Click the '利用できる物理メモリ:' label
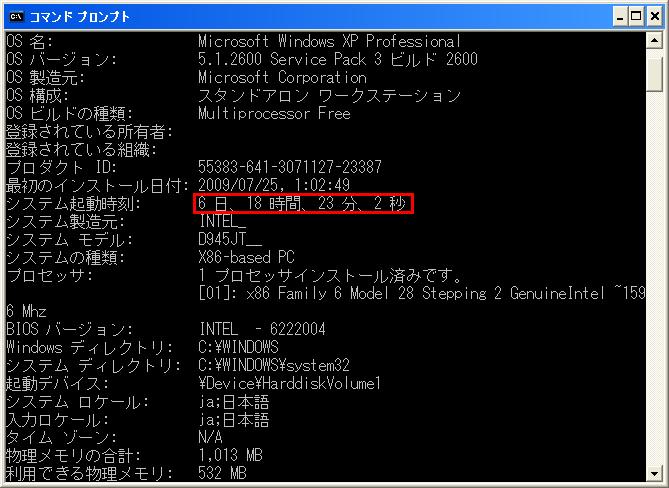 (x=90, y=473)
